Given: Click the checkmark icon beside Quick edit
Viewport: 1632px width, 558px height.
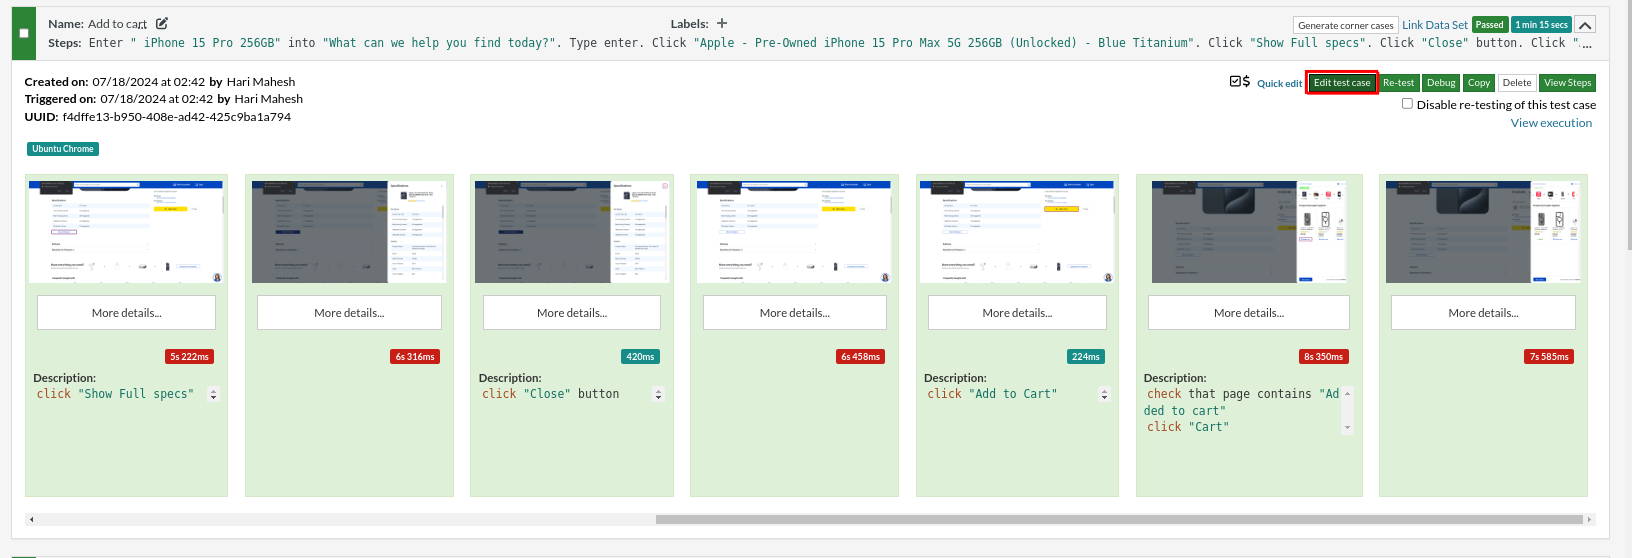Looking at the screenshot, I should click(1235, 82).
